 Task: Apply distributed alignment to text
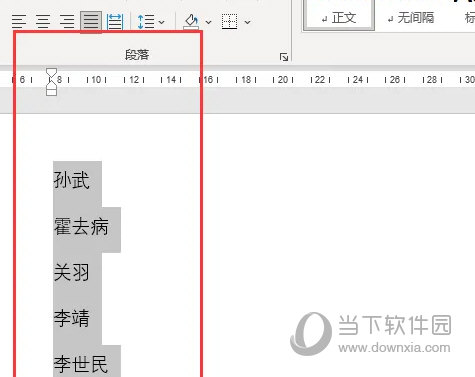coord(115,21)
